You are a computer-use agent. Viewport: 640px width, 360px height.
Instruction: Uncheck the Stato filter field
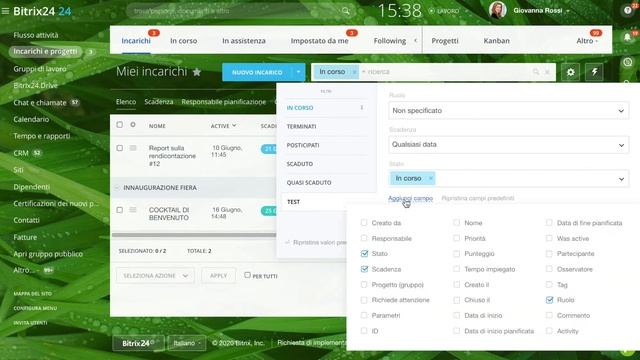pos(364,253)
